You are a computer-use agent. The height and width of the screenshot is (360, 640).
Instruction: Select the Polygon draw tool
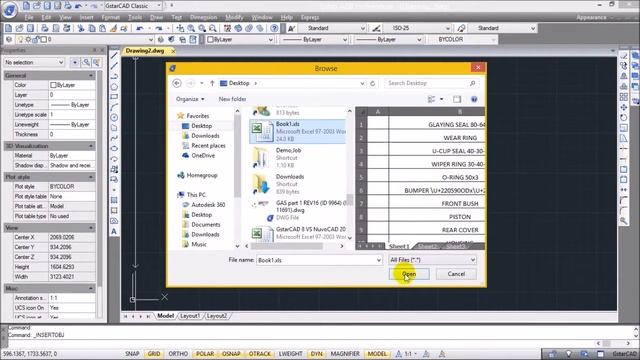[x=114, y=87]
